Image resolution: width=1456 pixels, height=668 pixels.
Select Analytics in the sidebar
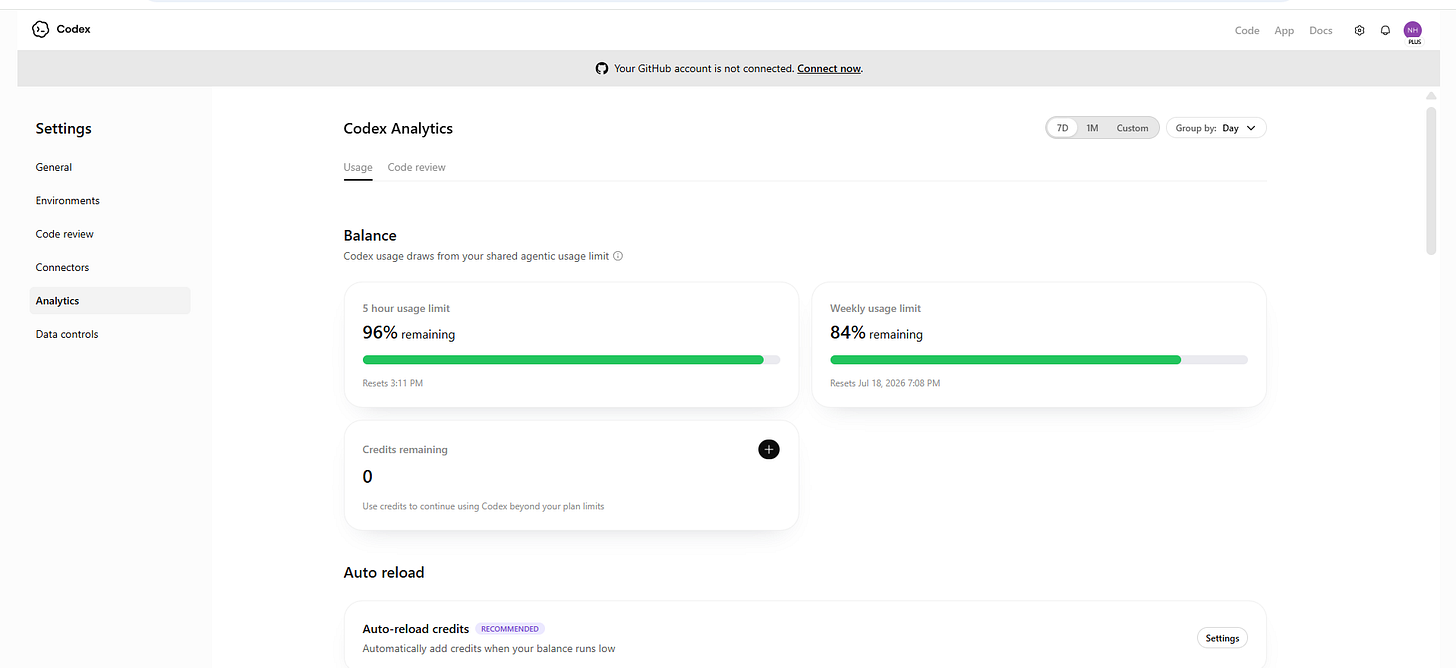[110, 300]
